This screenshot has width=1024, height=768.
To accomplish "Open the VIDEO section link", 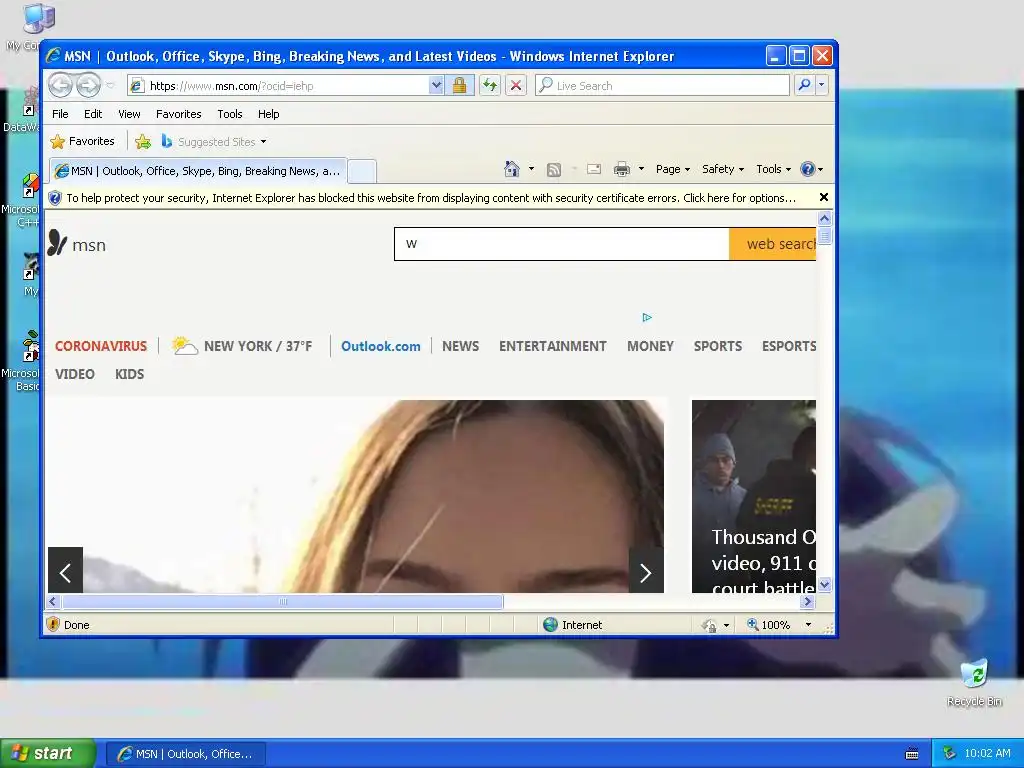I will tap(74, 374).
